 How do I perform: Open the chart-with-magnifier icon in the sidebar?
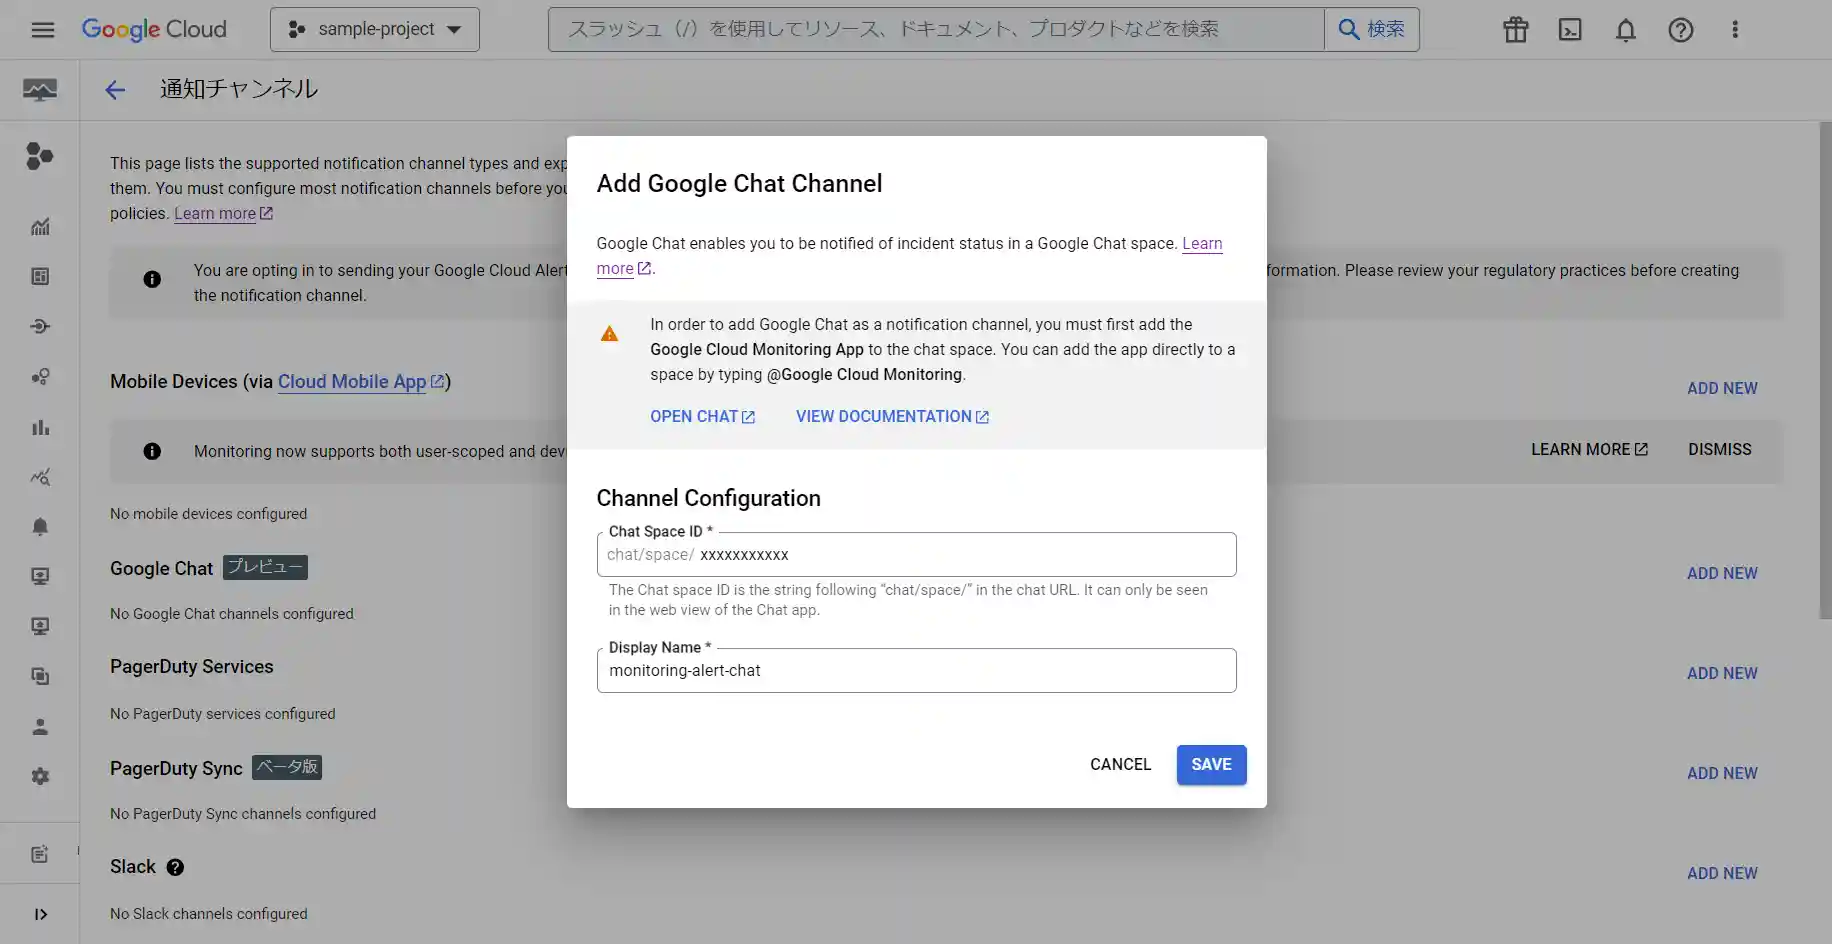(x=40, y=477)
